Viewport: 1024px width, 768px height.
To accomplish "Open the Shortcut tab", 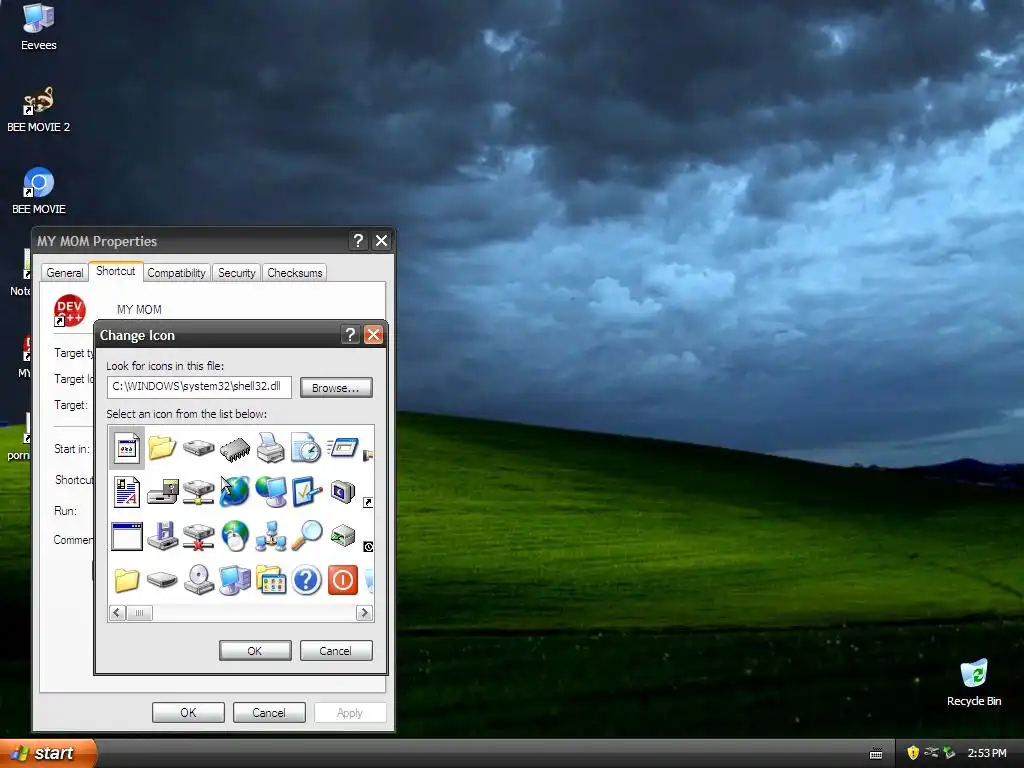I will pyautogui.click(x=116, y=271).
